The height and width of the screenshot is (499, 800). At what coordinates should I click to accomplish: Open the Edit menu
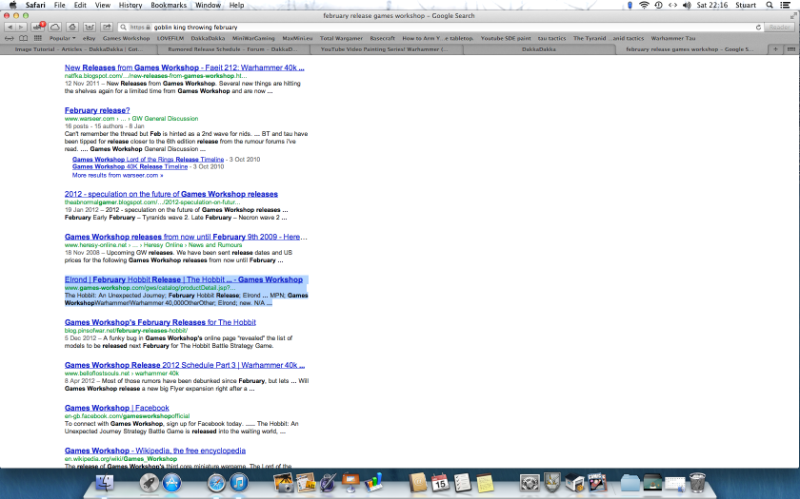[80, 5]
